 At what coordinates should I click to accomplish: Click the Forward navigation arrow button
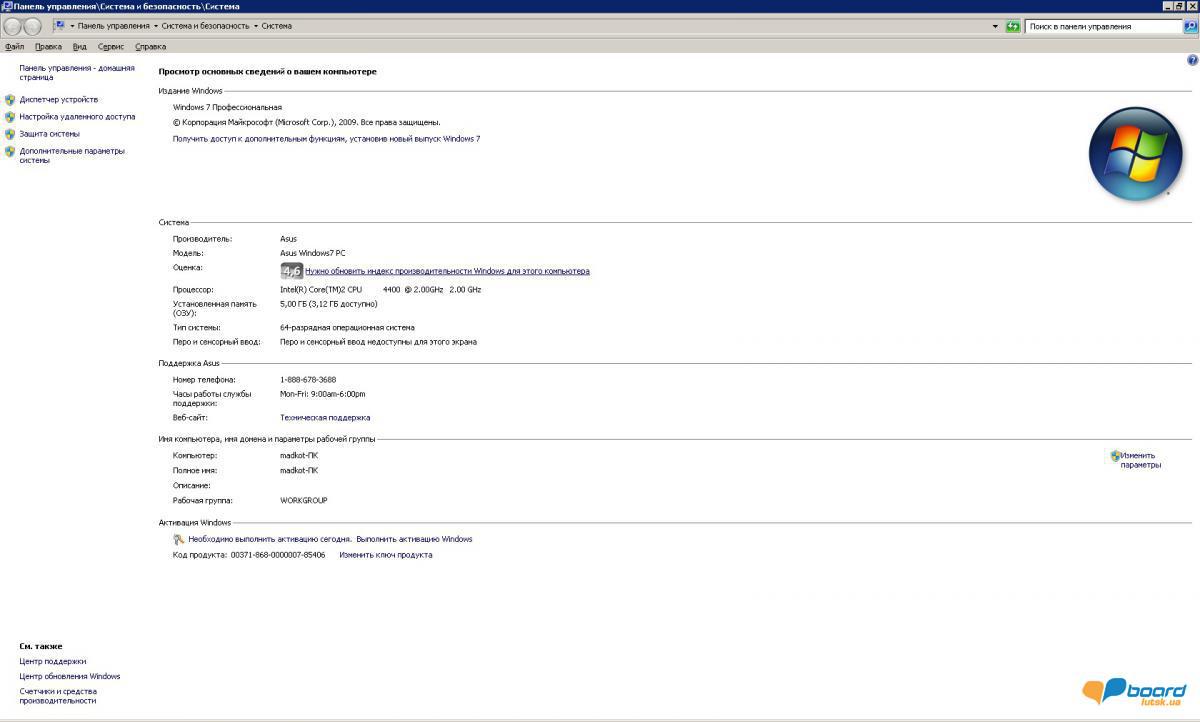32,27
